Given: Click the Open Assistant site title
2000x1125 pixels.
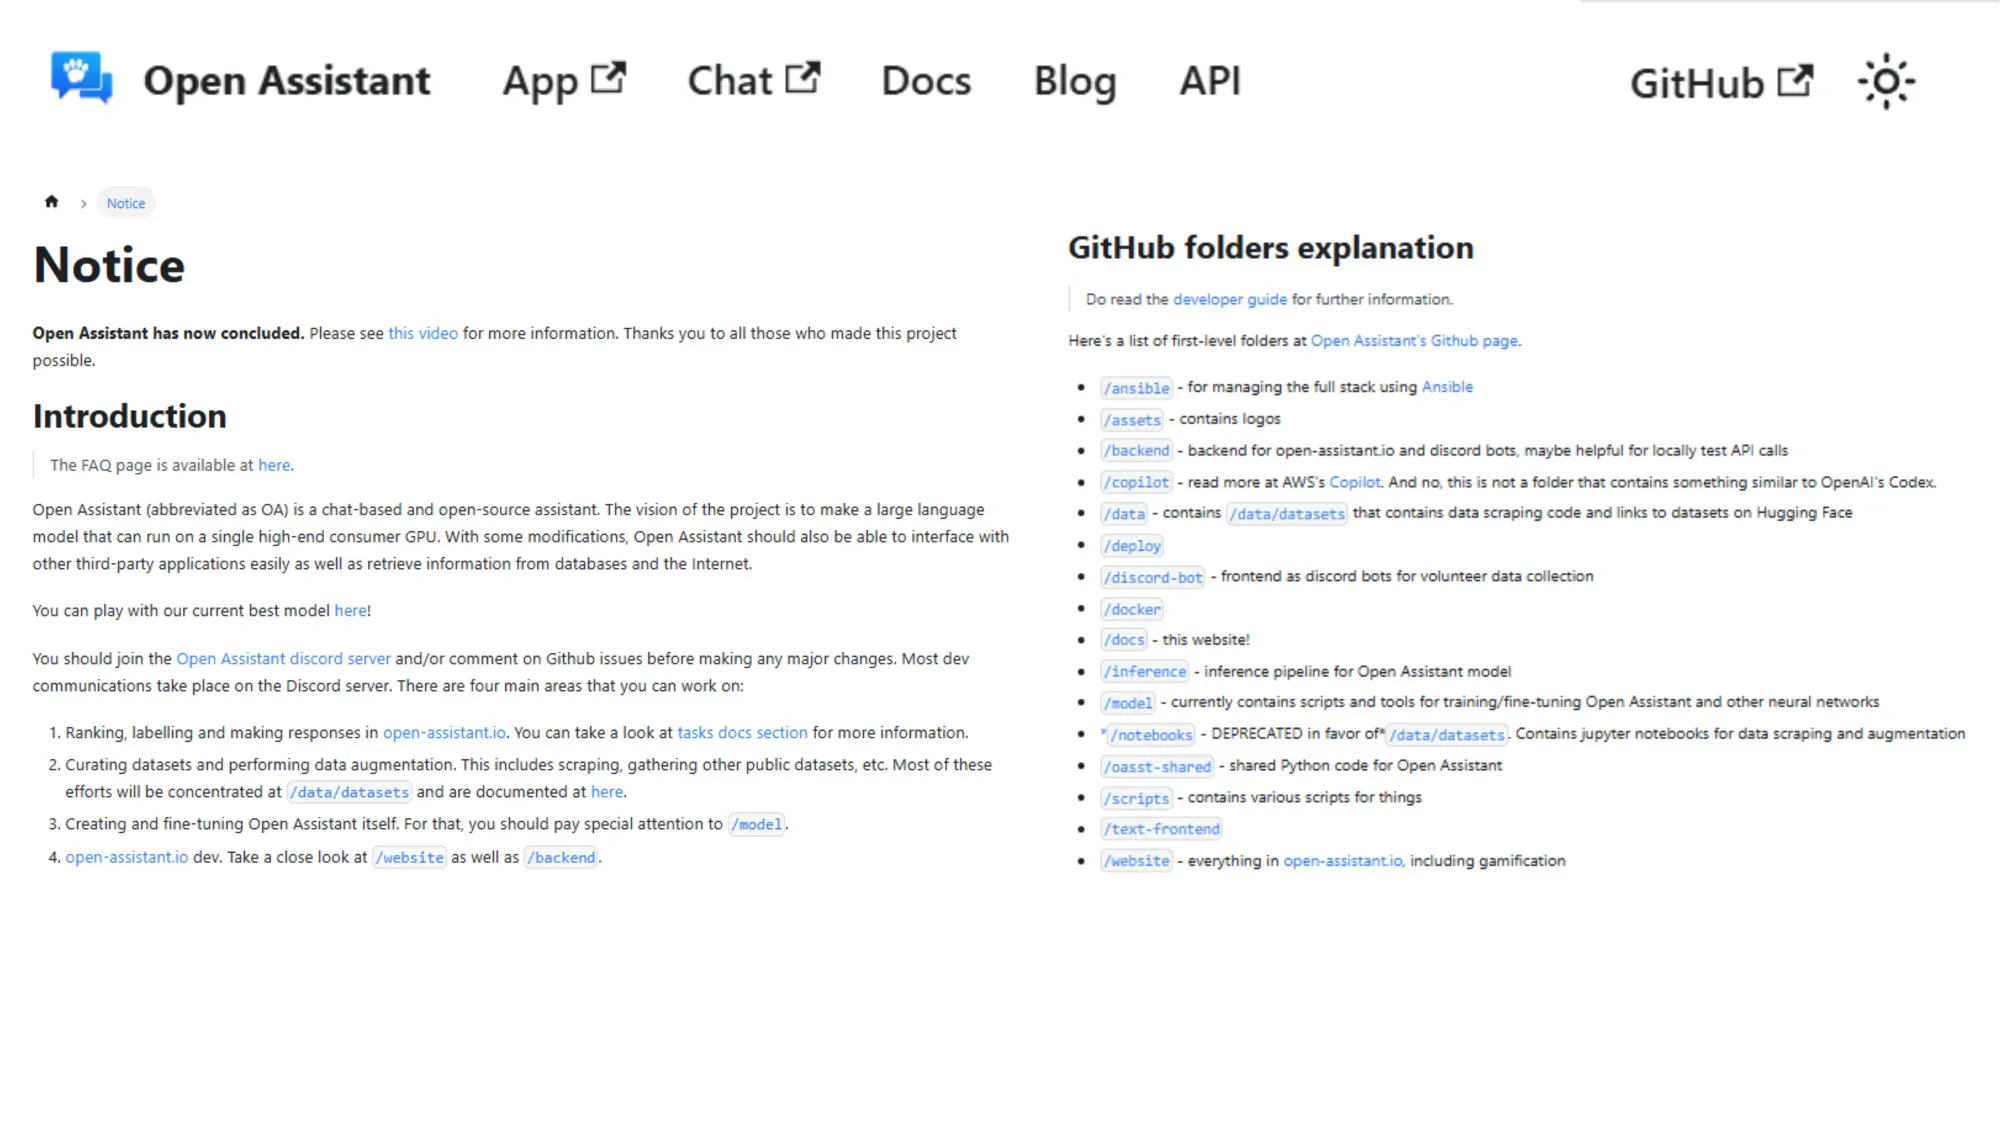Looking at the screenshot, I should pos(287,81).
